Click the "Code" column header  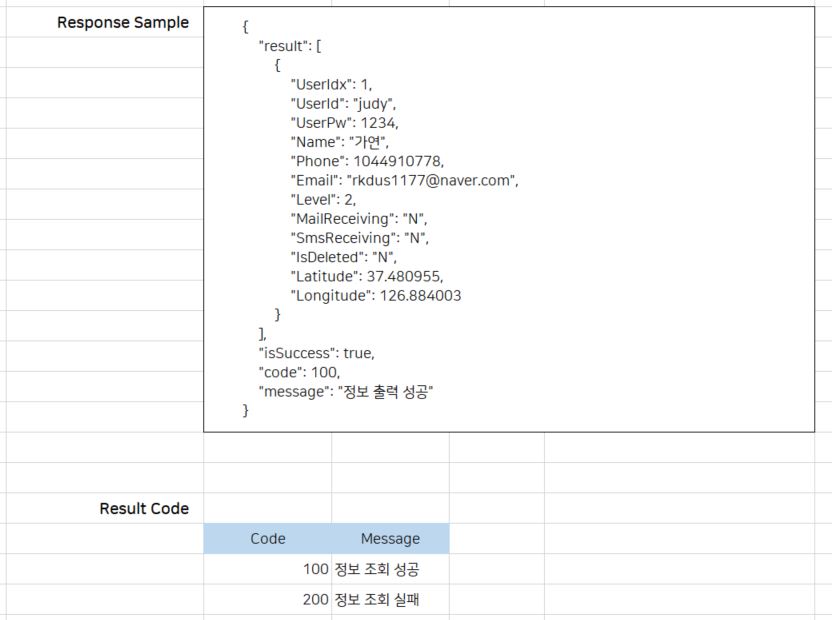(x=267, y=538)
